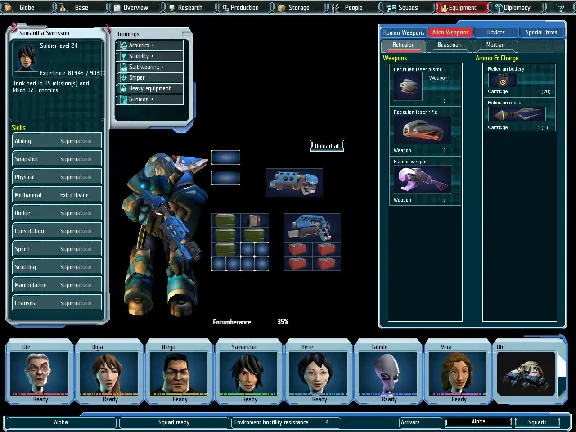The height and width of the screenshot is (432, 576).
Task: Click the Speed skill row
Action: [x=57, y=249]
